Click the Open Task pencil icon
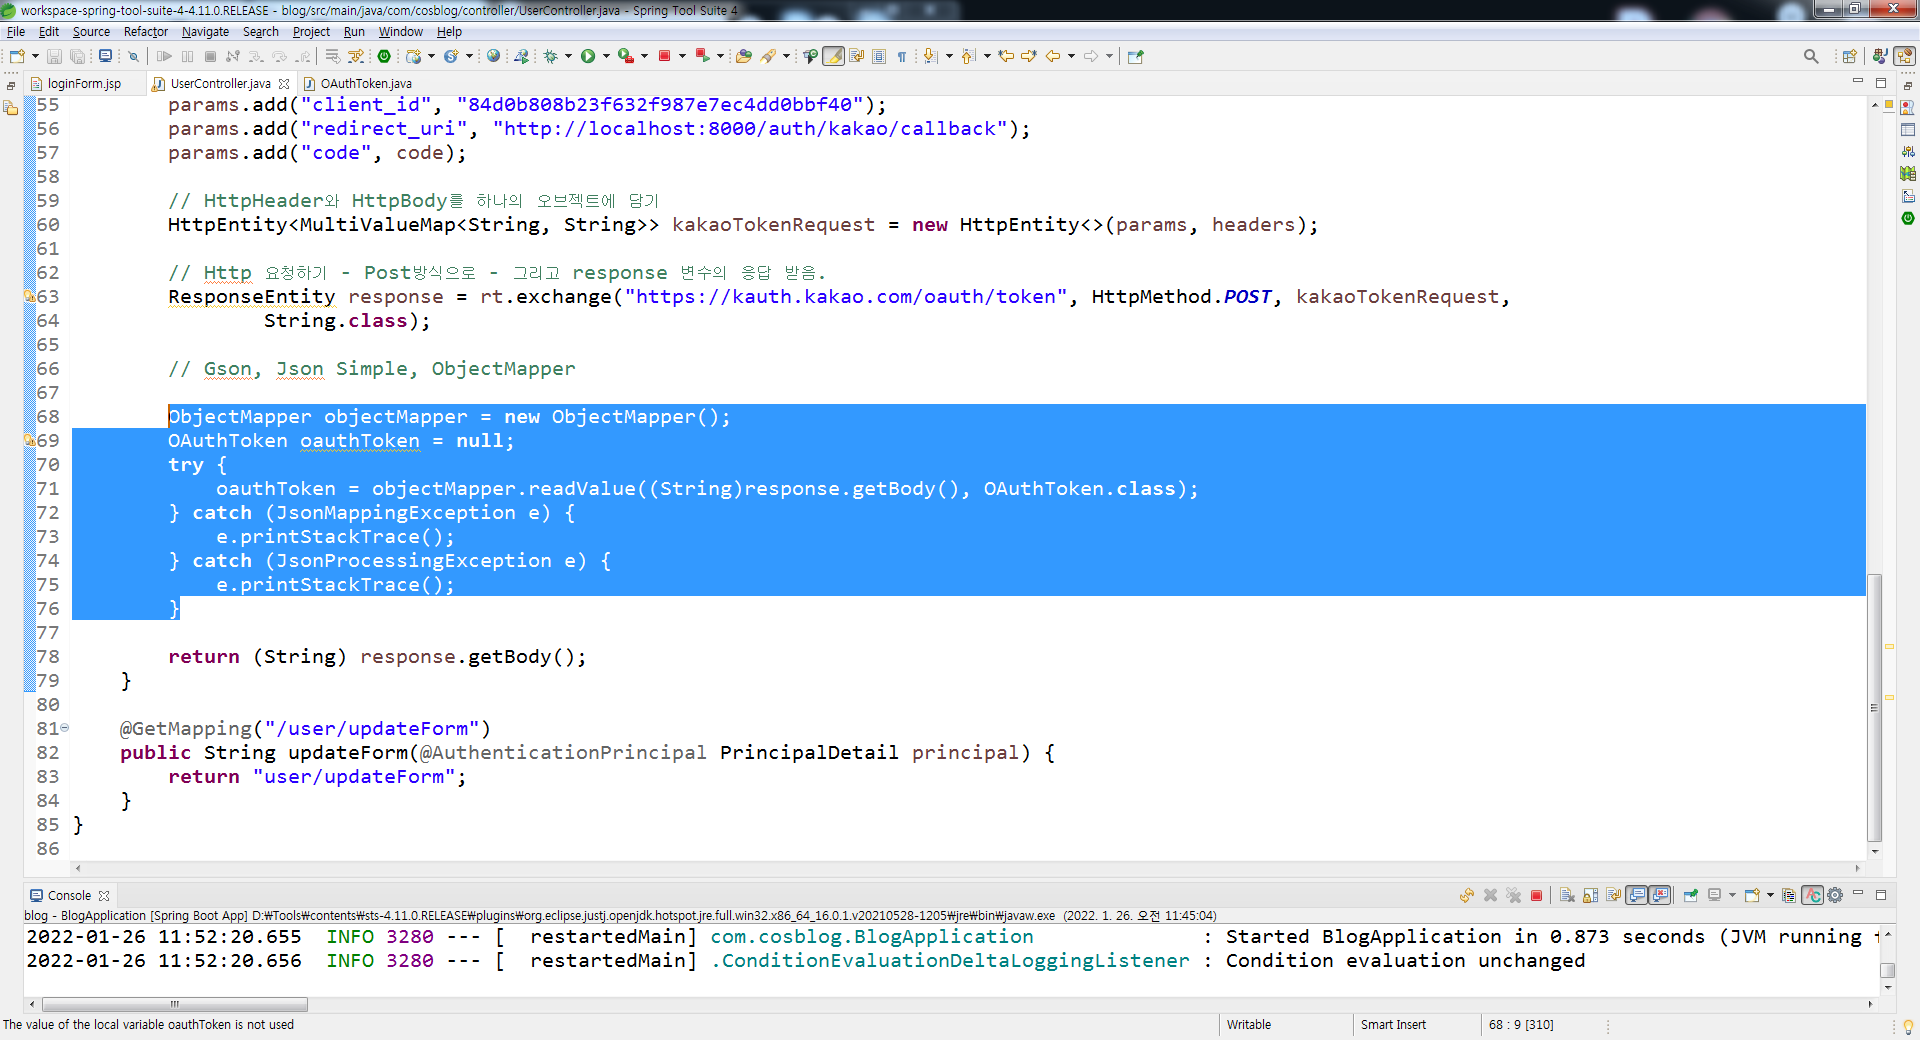 768,56
